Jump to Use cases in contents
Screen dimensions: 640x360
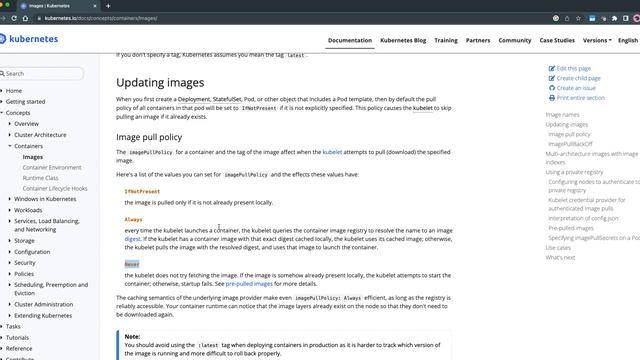pos(558,248)
